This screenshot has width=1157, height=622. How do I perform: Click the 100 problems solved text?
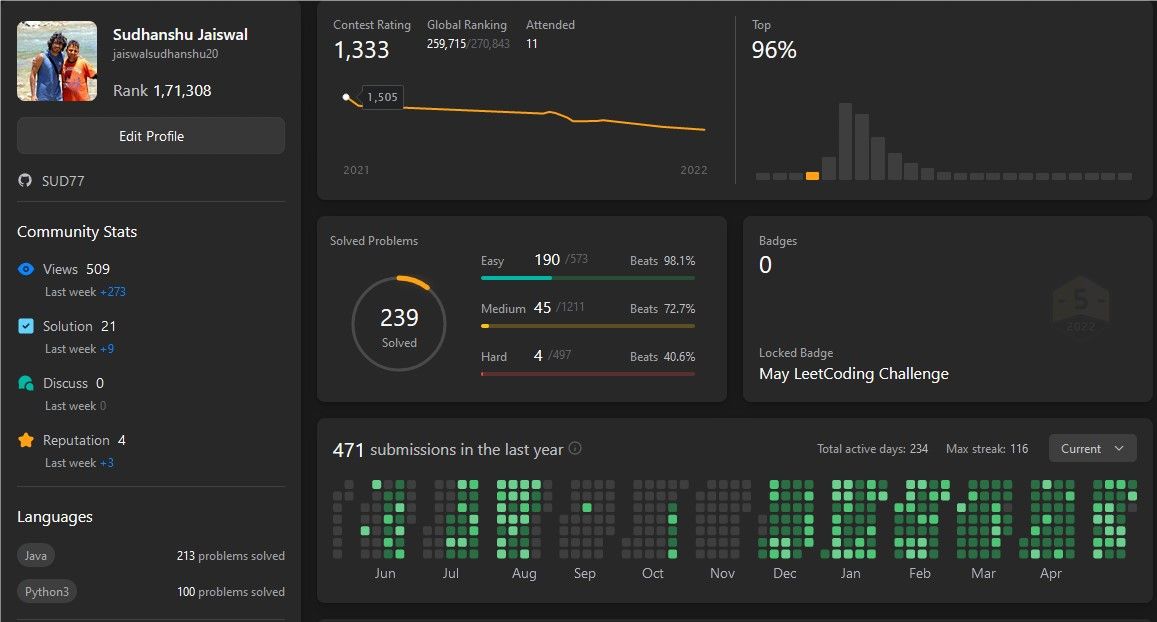[230, 592]
